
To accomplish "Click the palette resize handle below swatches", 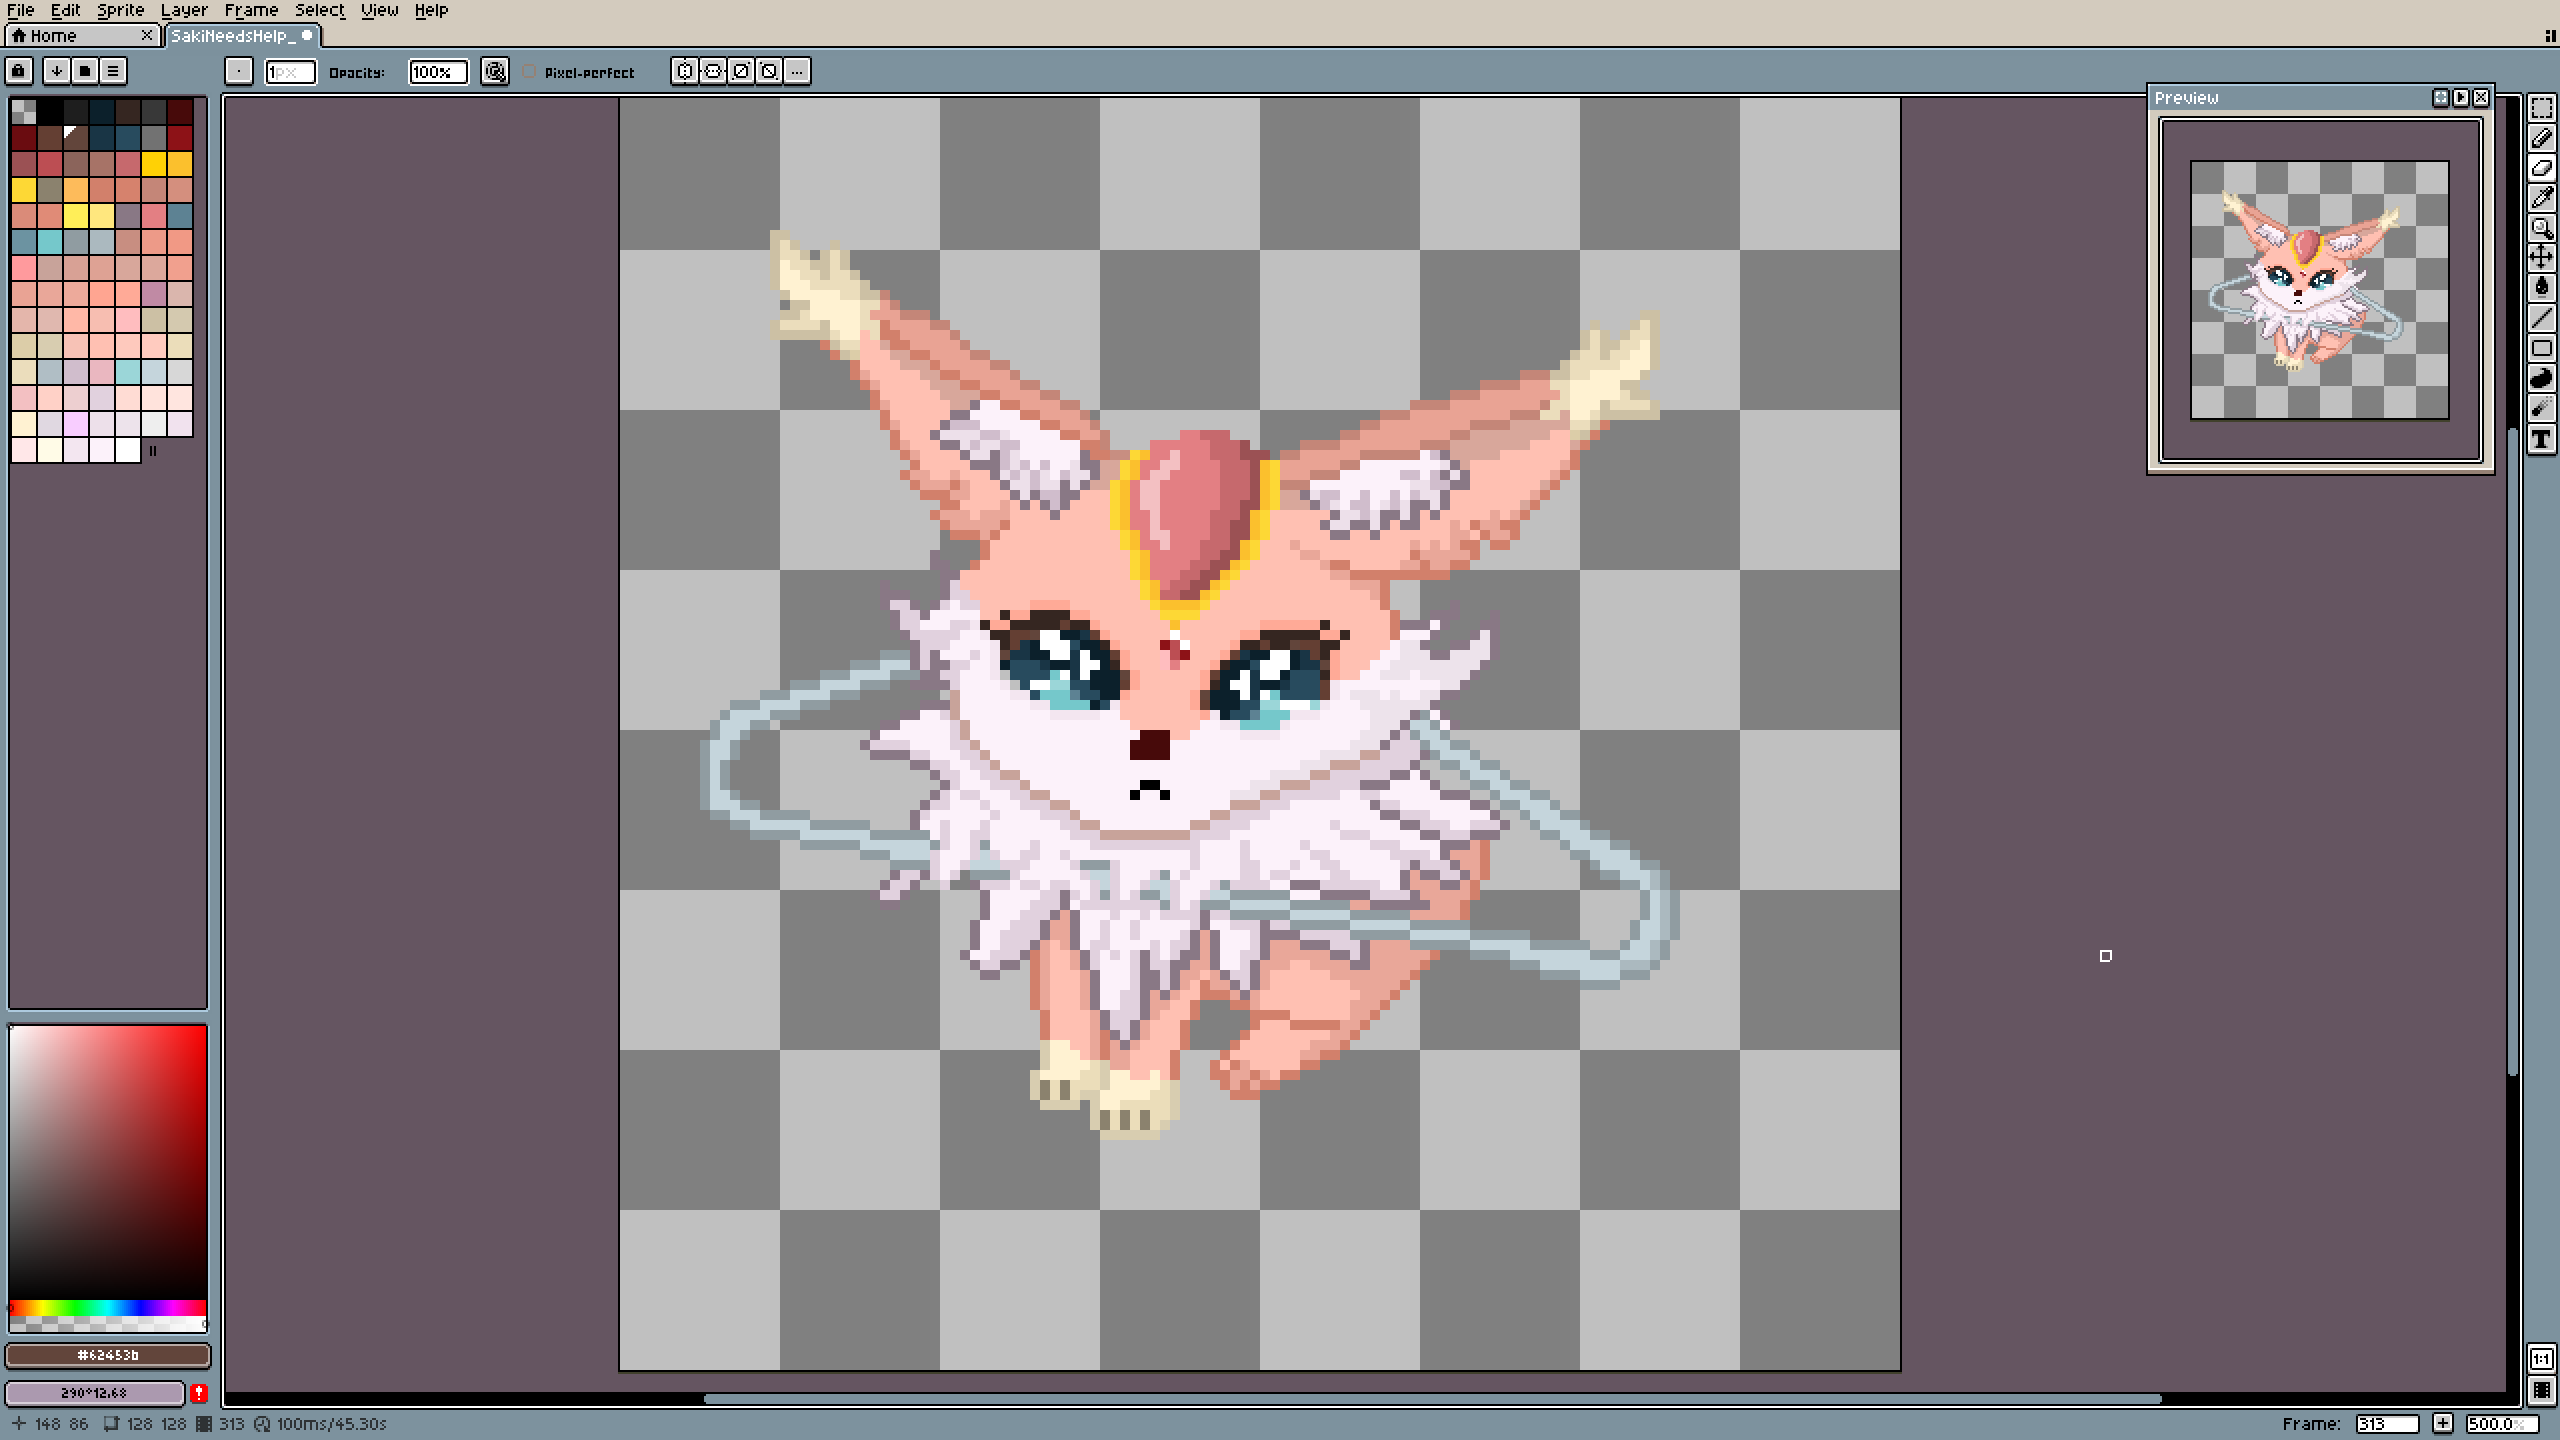I will [153, 451].
